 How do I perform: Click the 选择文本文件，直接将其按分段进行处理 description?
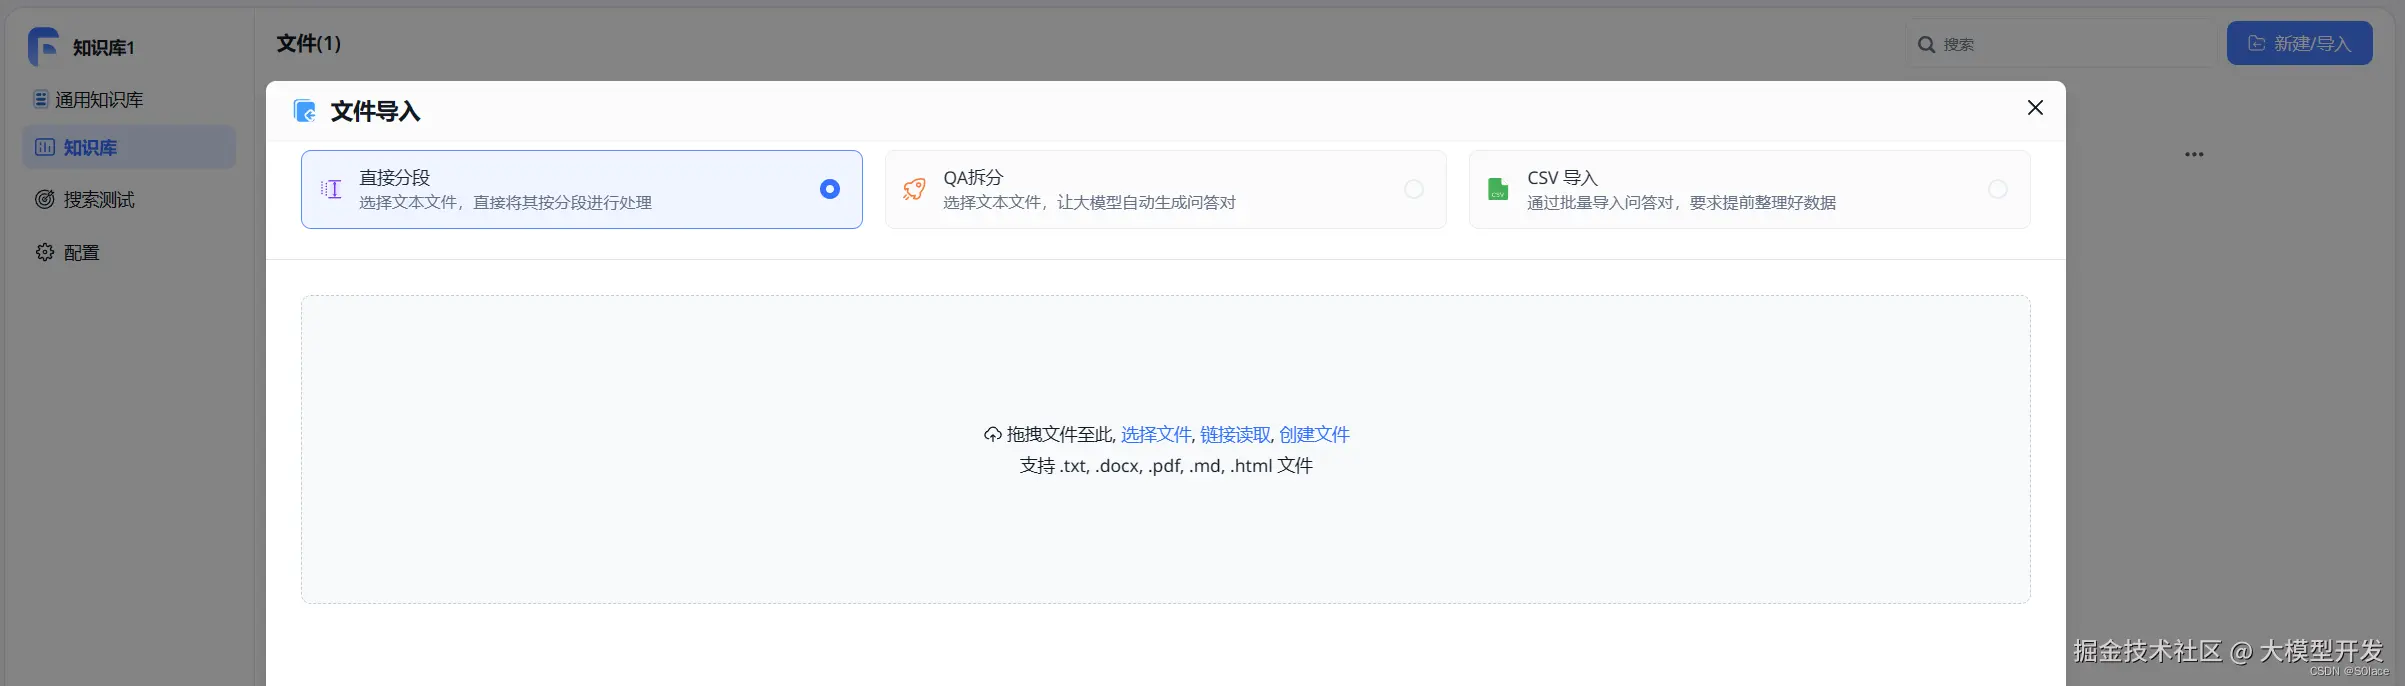505,202
